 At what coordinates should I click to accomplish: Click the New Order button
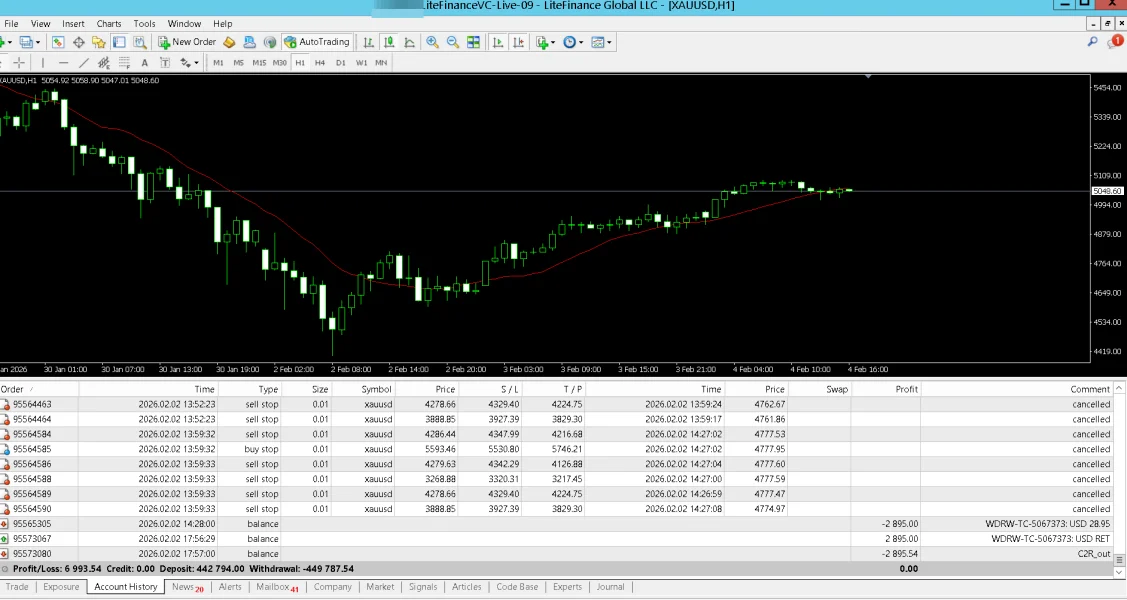(187, 42)
